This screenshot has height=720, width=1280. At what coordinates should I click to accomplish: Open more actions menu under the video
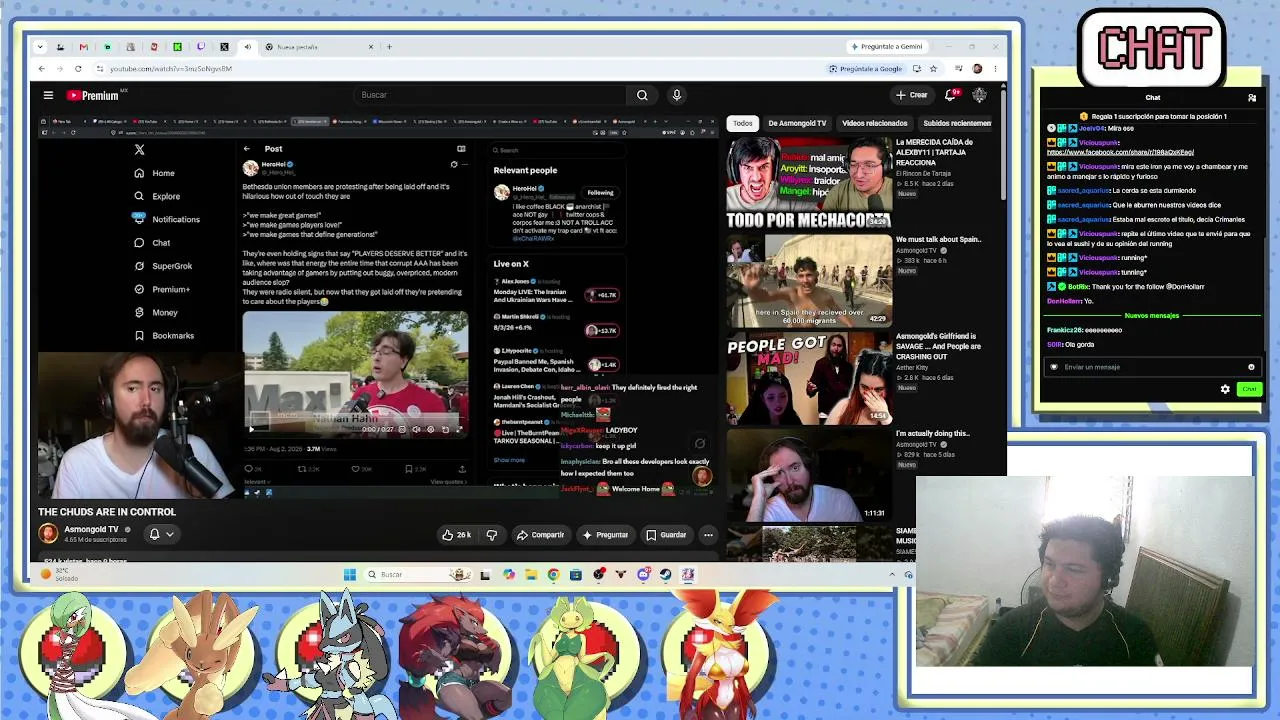coord(708,535)
